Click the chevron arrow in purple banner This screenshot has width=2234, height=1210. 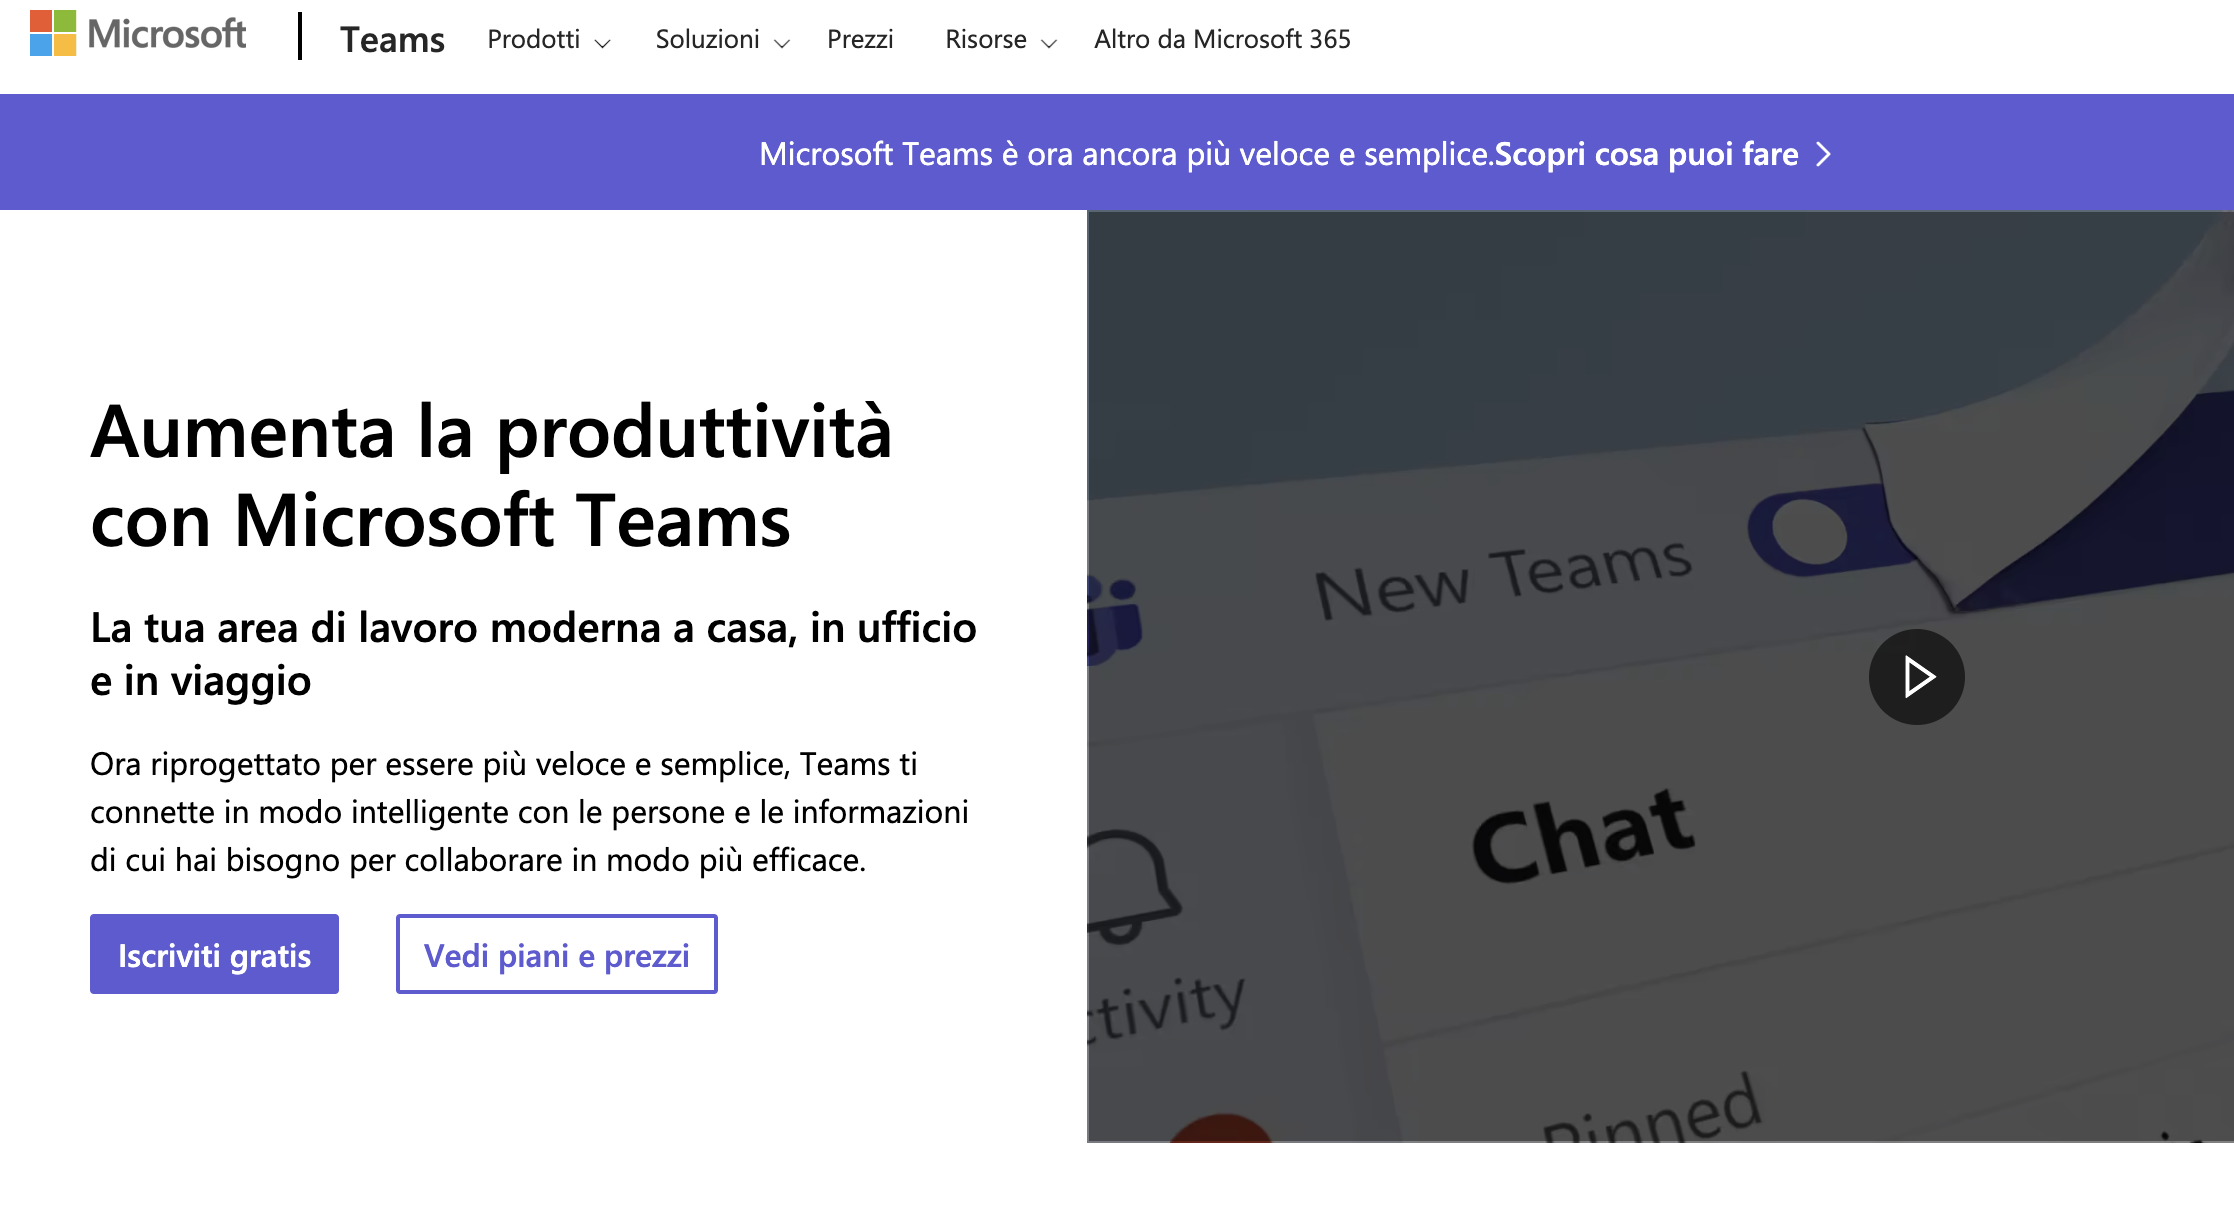[1824, 154]
